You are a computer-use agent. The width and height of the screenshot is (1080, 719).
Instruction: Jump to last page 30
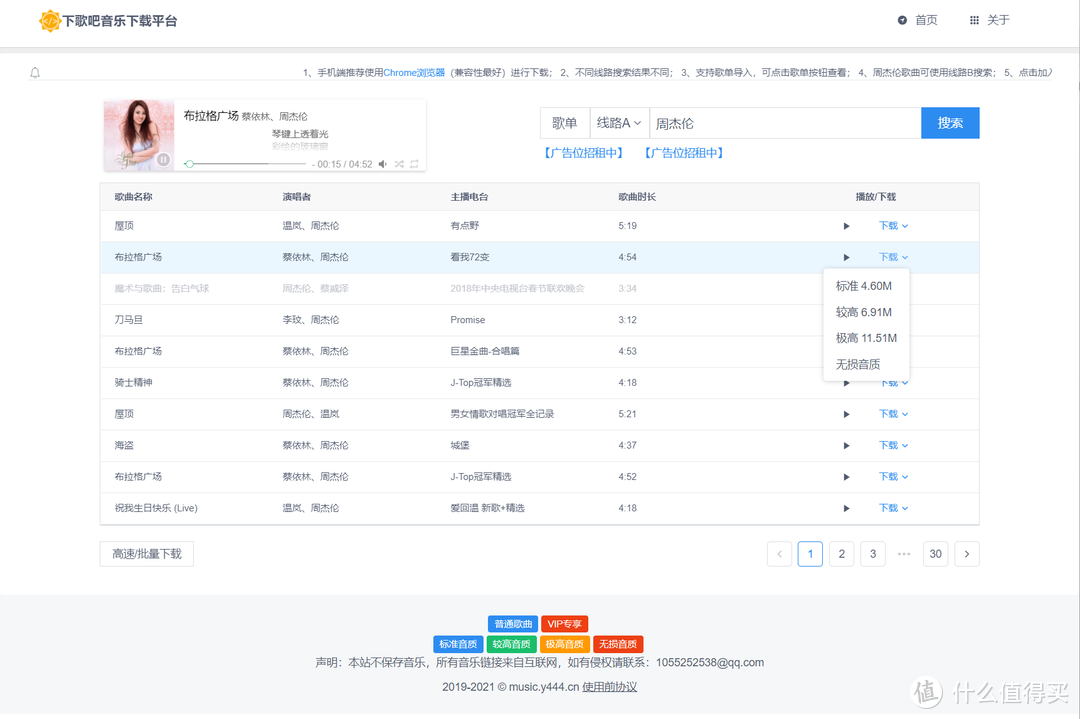tap(935, 554)
